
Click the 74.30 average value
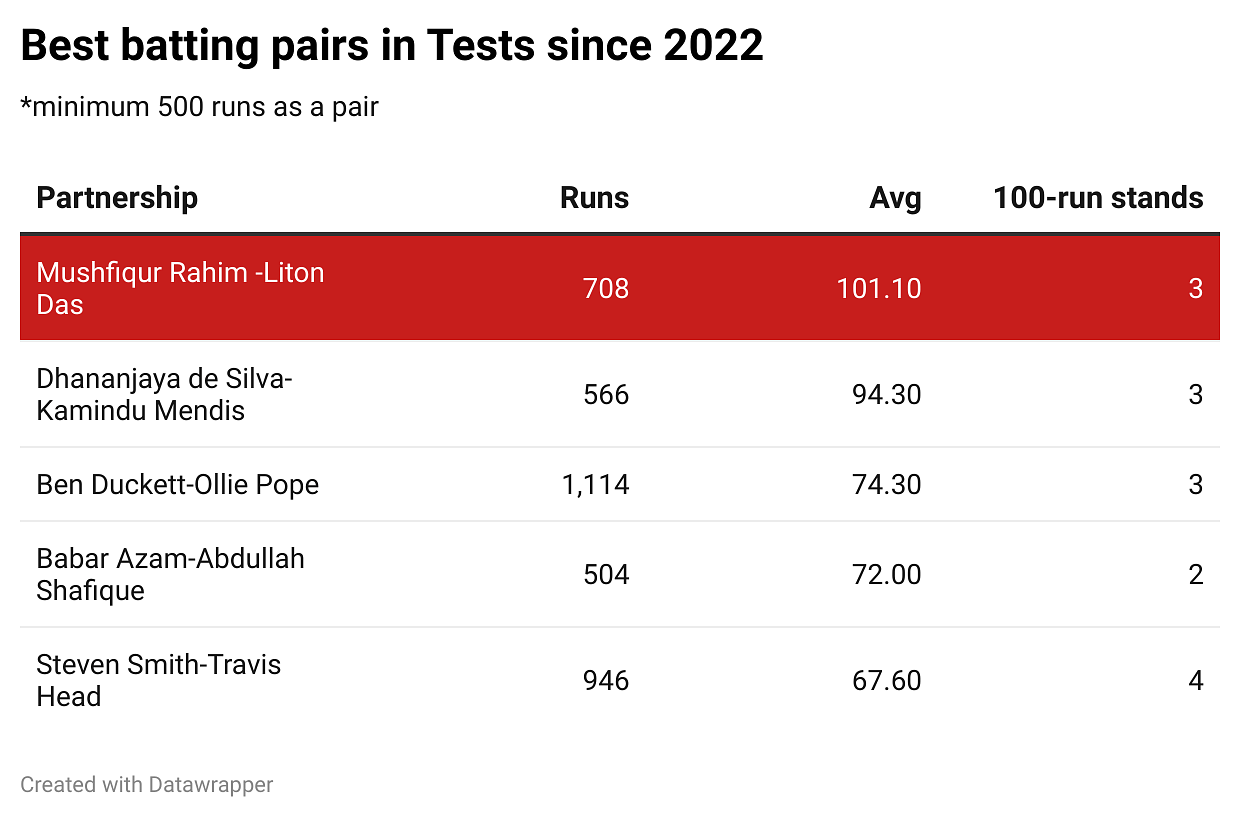pos(886,485)
